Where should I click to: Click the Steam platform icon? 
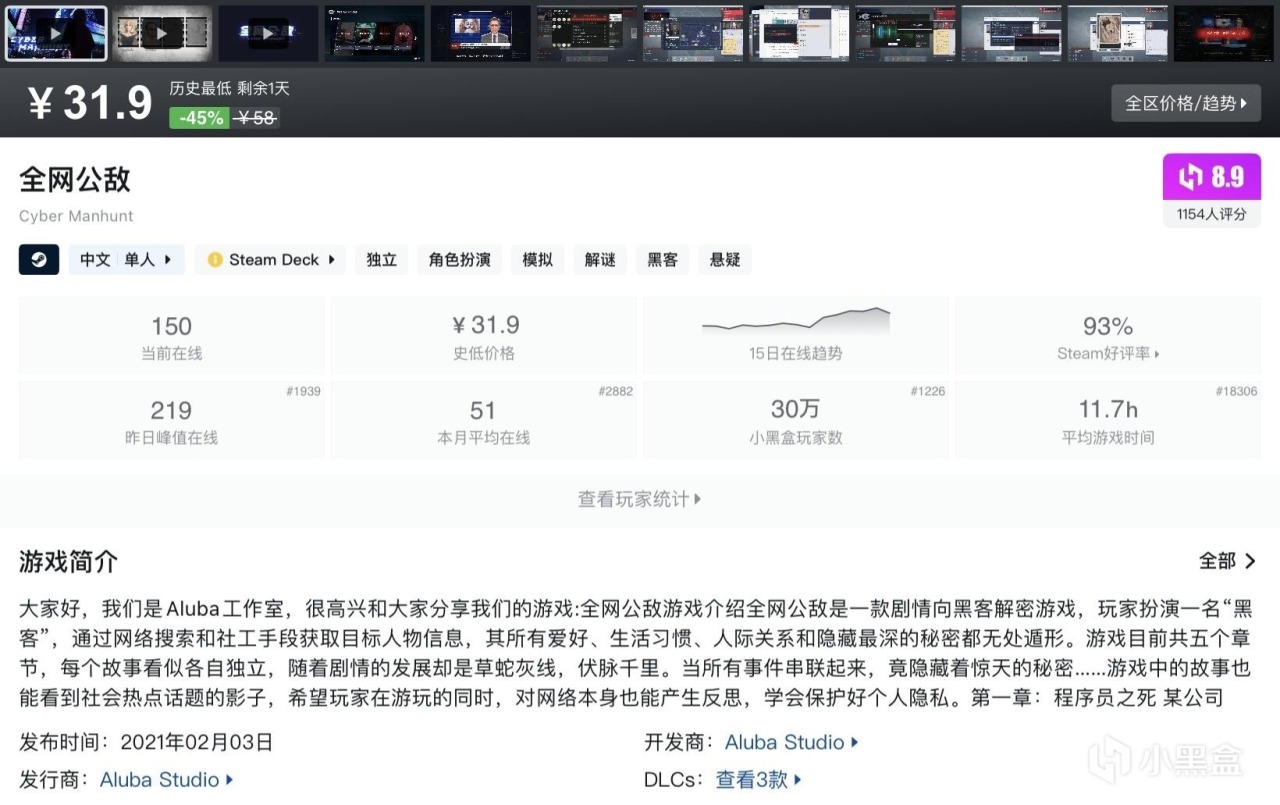click(39, 260)
